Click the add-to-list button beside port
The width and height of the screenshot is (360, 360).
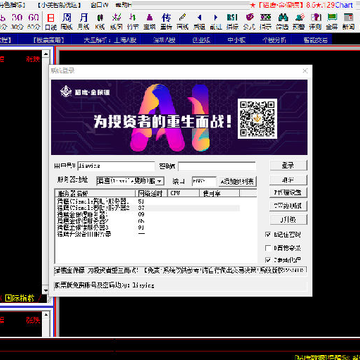(x=237, y=182)
